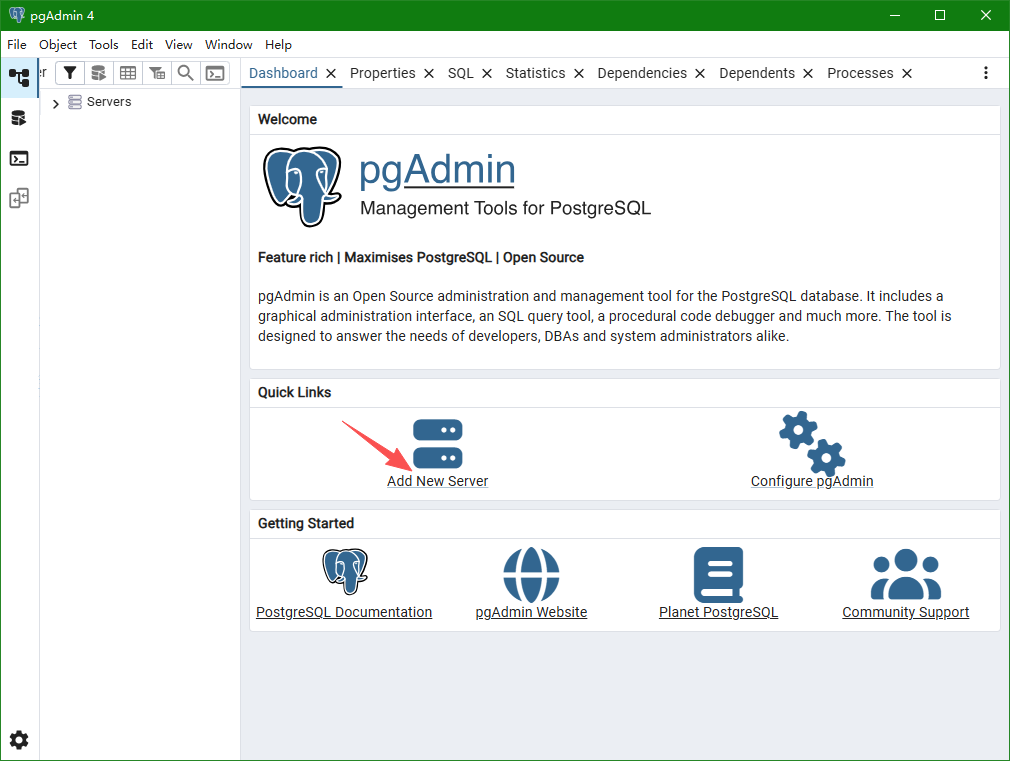
Task: Click the Configure pgAdmin gears icon
Action: pos(812,443)
